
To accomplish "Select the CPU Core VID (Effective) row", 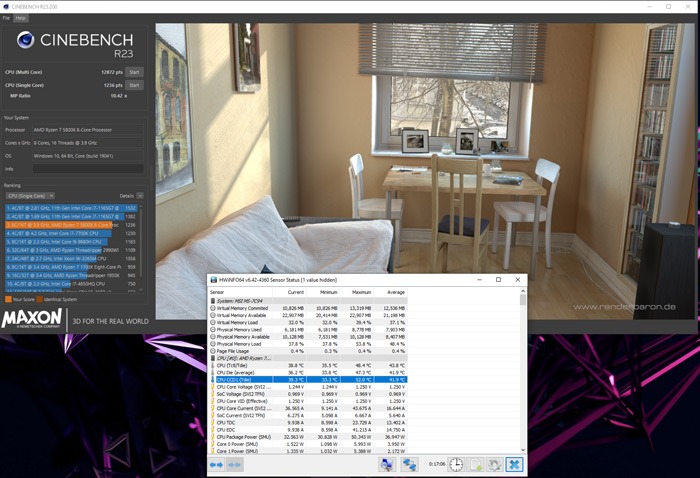I will [308, 401].
